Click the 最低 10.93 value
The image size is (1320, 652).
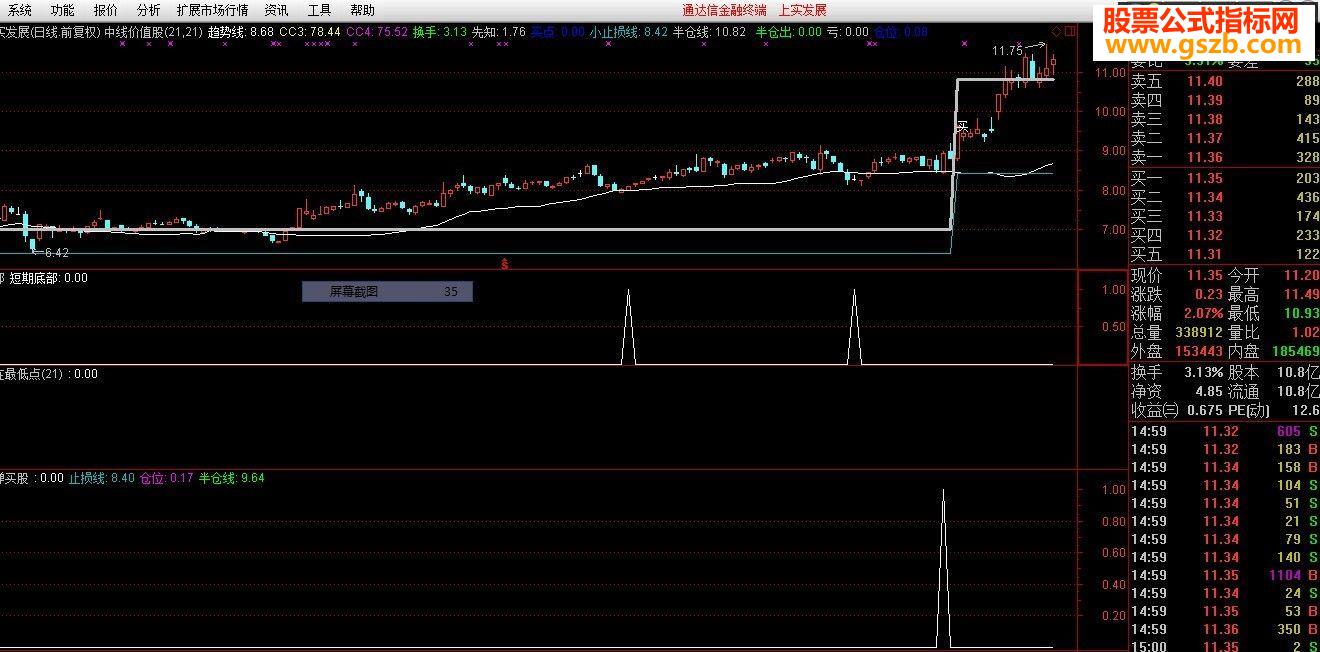(x=1302, y=313)
